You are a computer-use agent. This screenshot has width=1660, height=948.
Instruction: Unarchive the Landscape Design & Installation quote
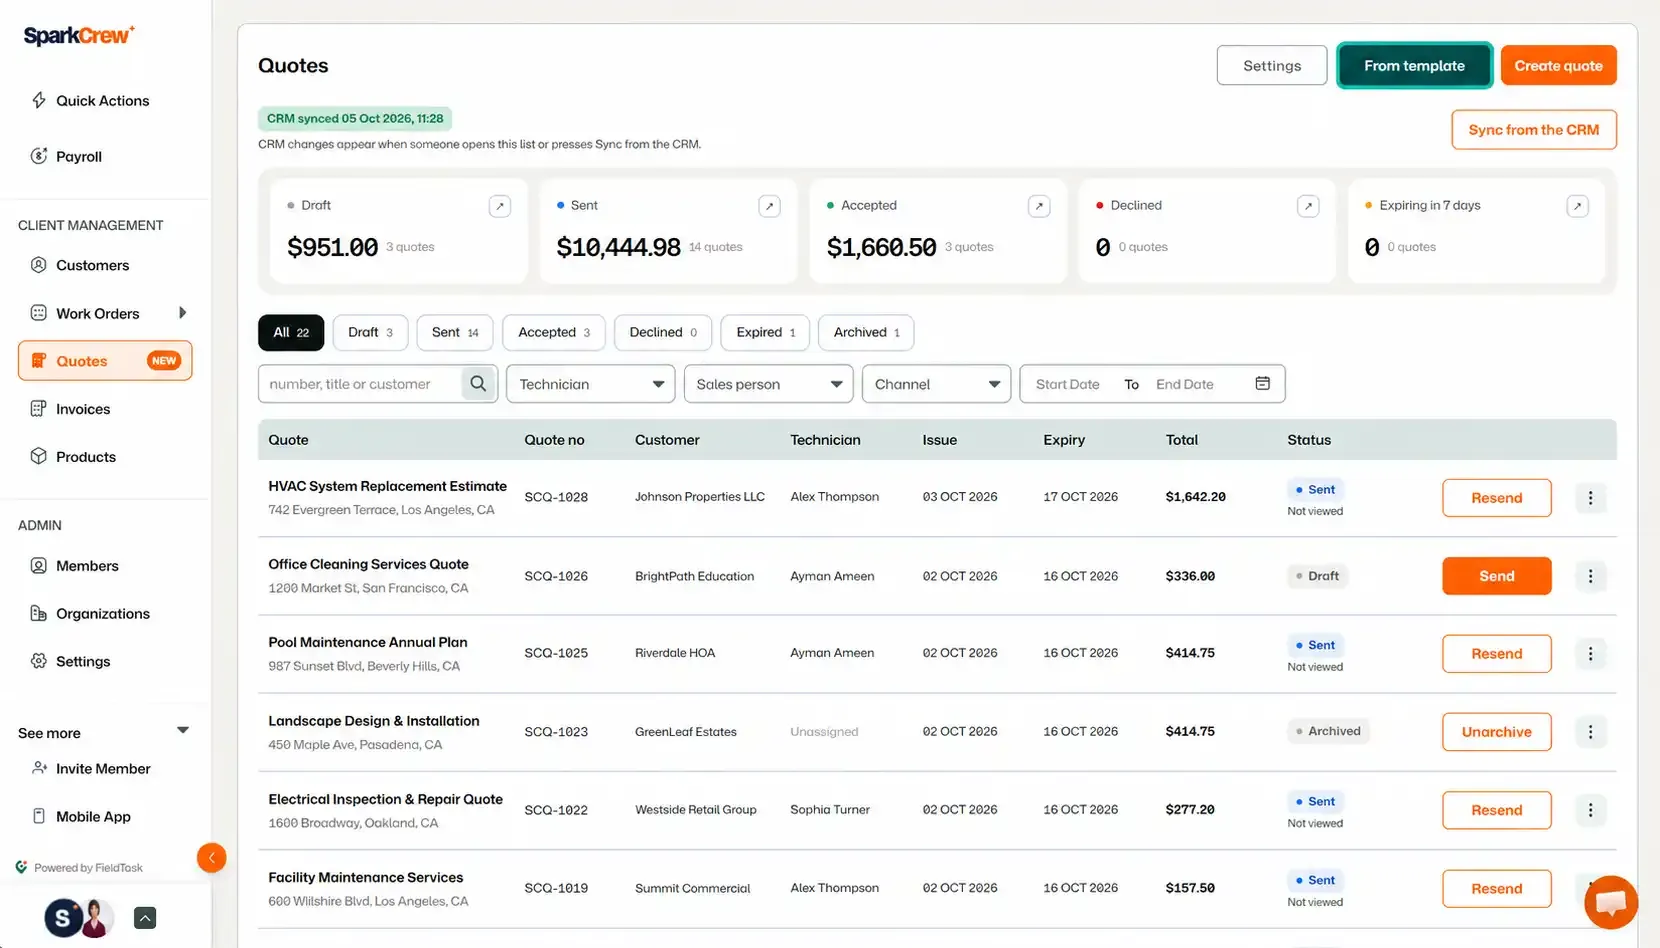(x=1496, y=732)
